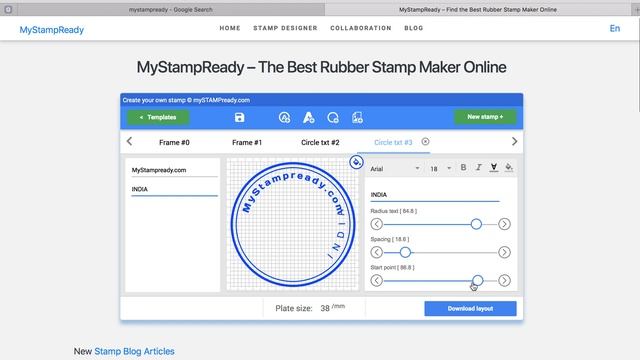This screenshot has height=360, width=640.
Task: Open the Arial font dropdown
Action: (x=395, y=169)
